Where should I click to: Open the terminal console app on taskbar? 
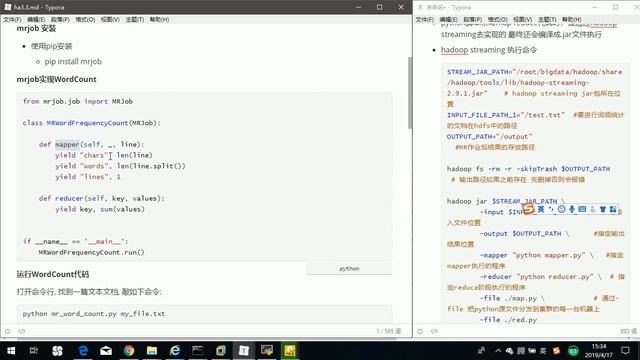198,351
